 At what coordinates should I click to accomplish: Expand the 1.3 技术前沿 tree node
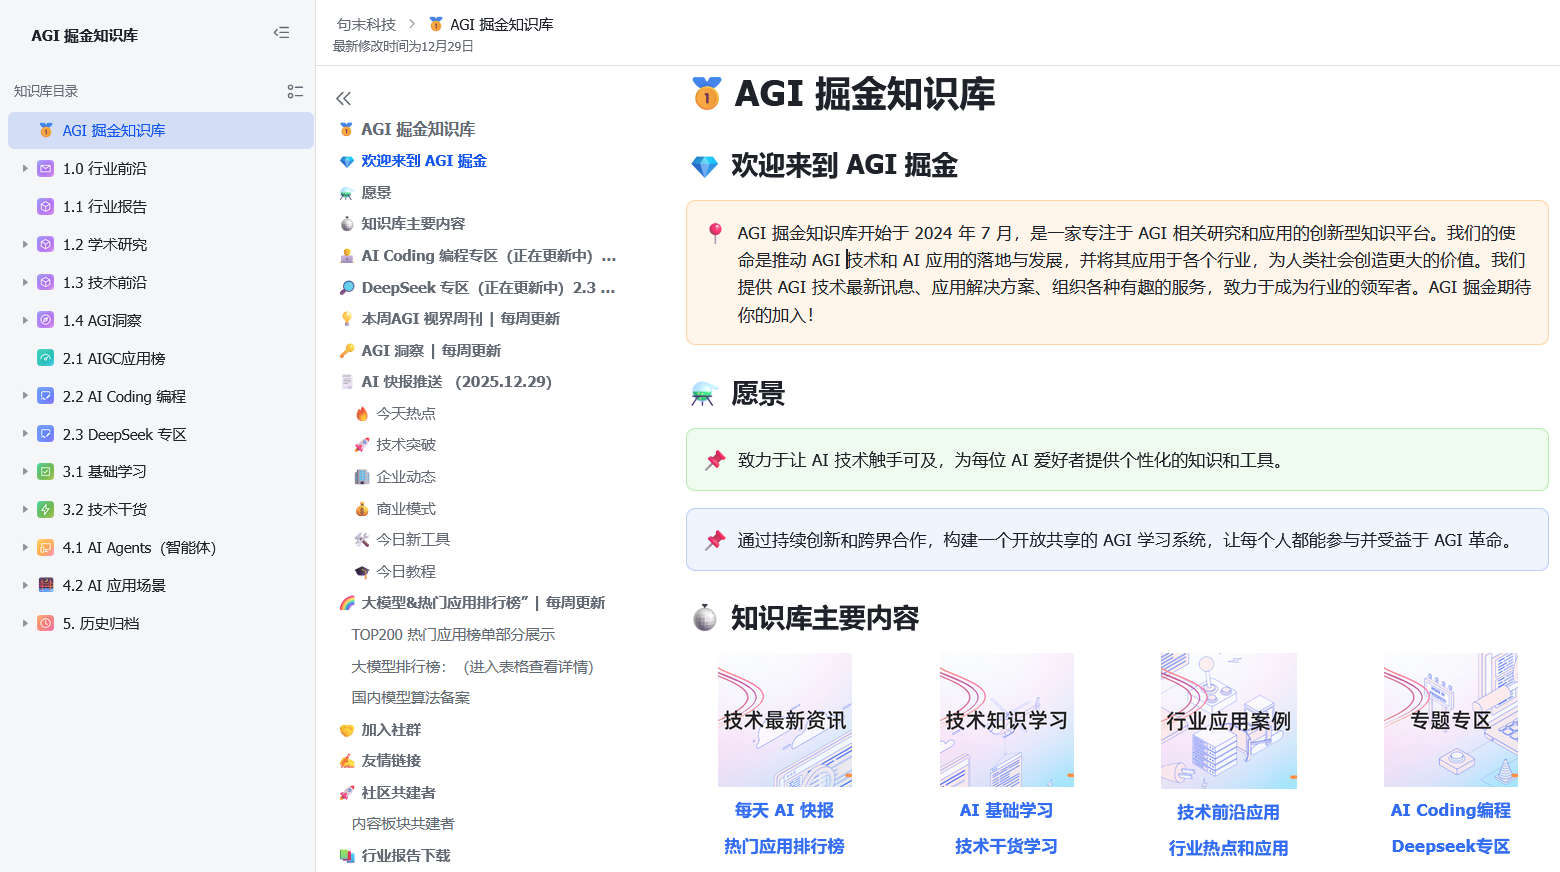(x=25, y=283)
